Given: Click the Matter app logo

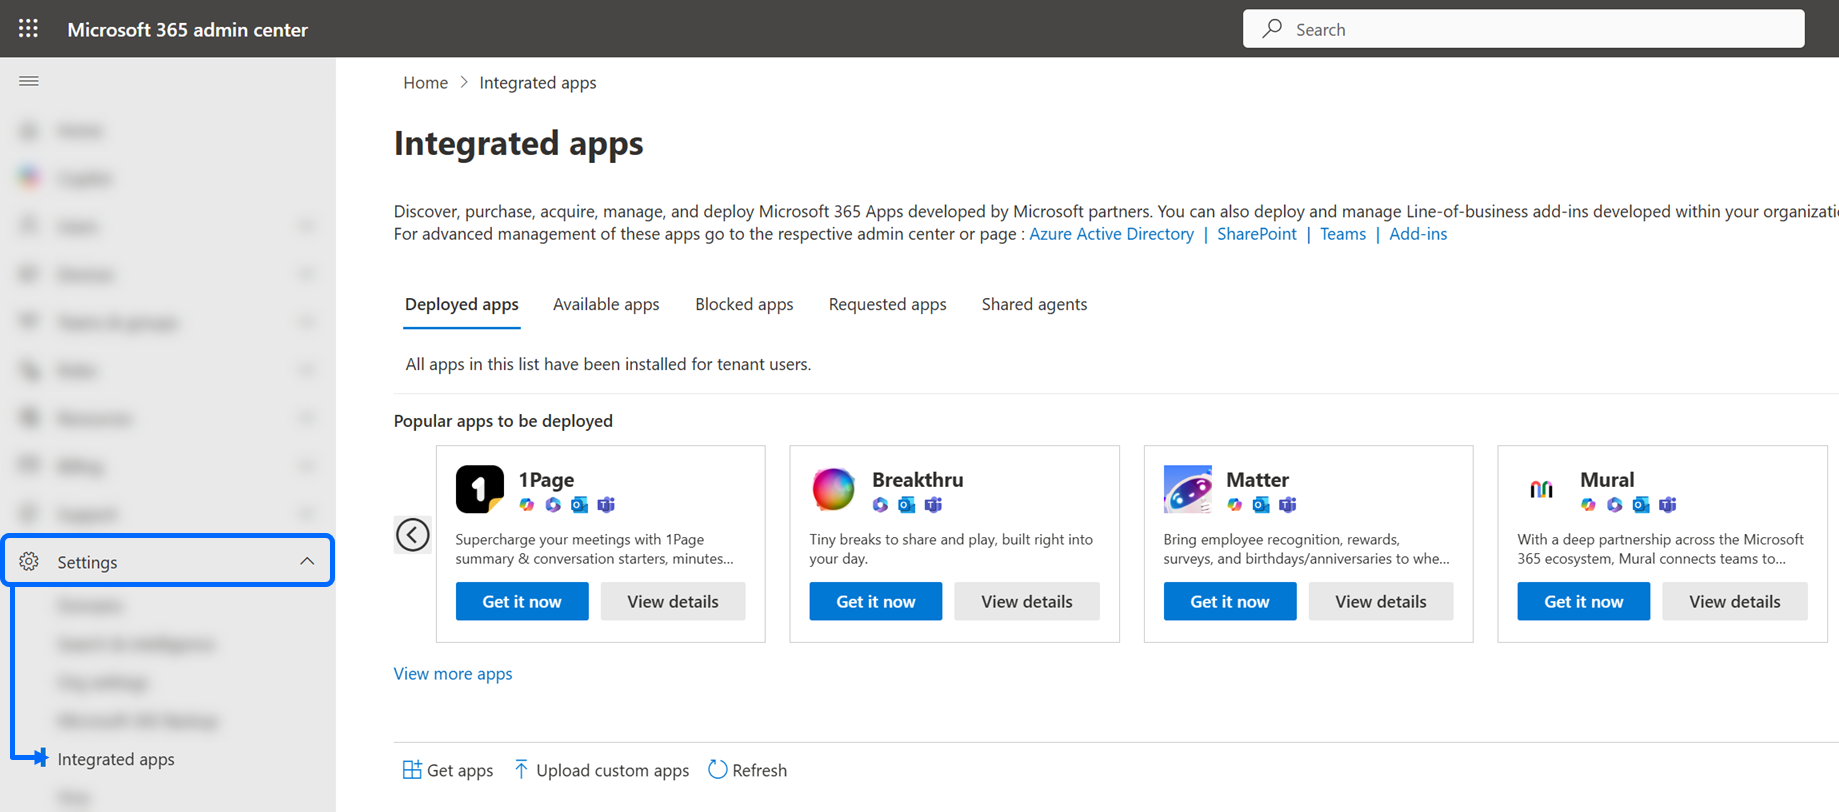Looking at the screenshot, I should [x=1187, y=489].
